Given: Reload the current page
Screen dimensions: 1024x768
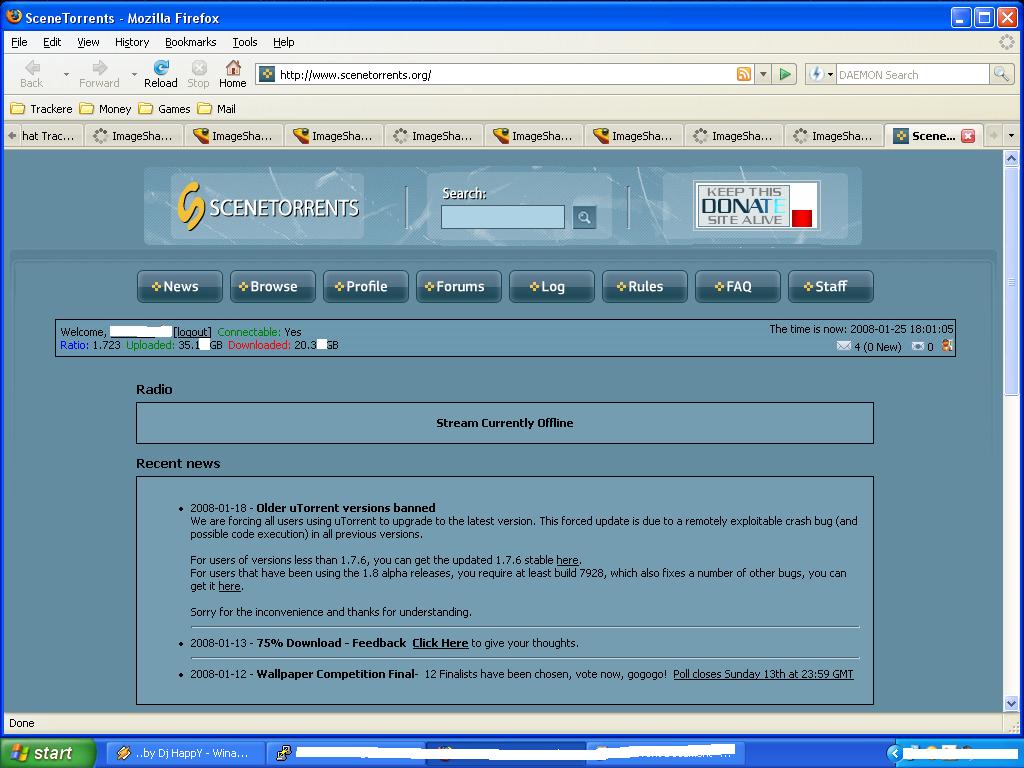Looking at the screenshot, I should 161,74.
